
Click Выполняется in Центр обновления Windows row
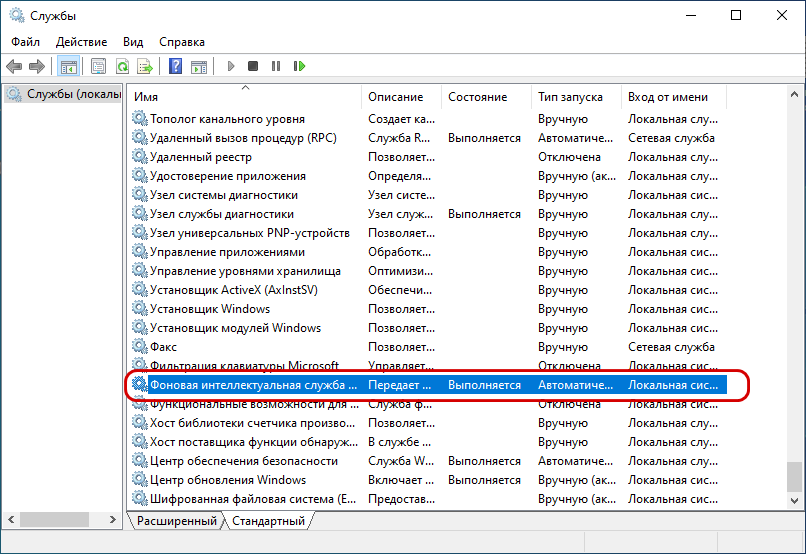pyautogui.click(x=484, y=480)
